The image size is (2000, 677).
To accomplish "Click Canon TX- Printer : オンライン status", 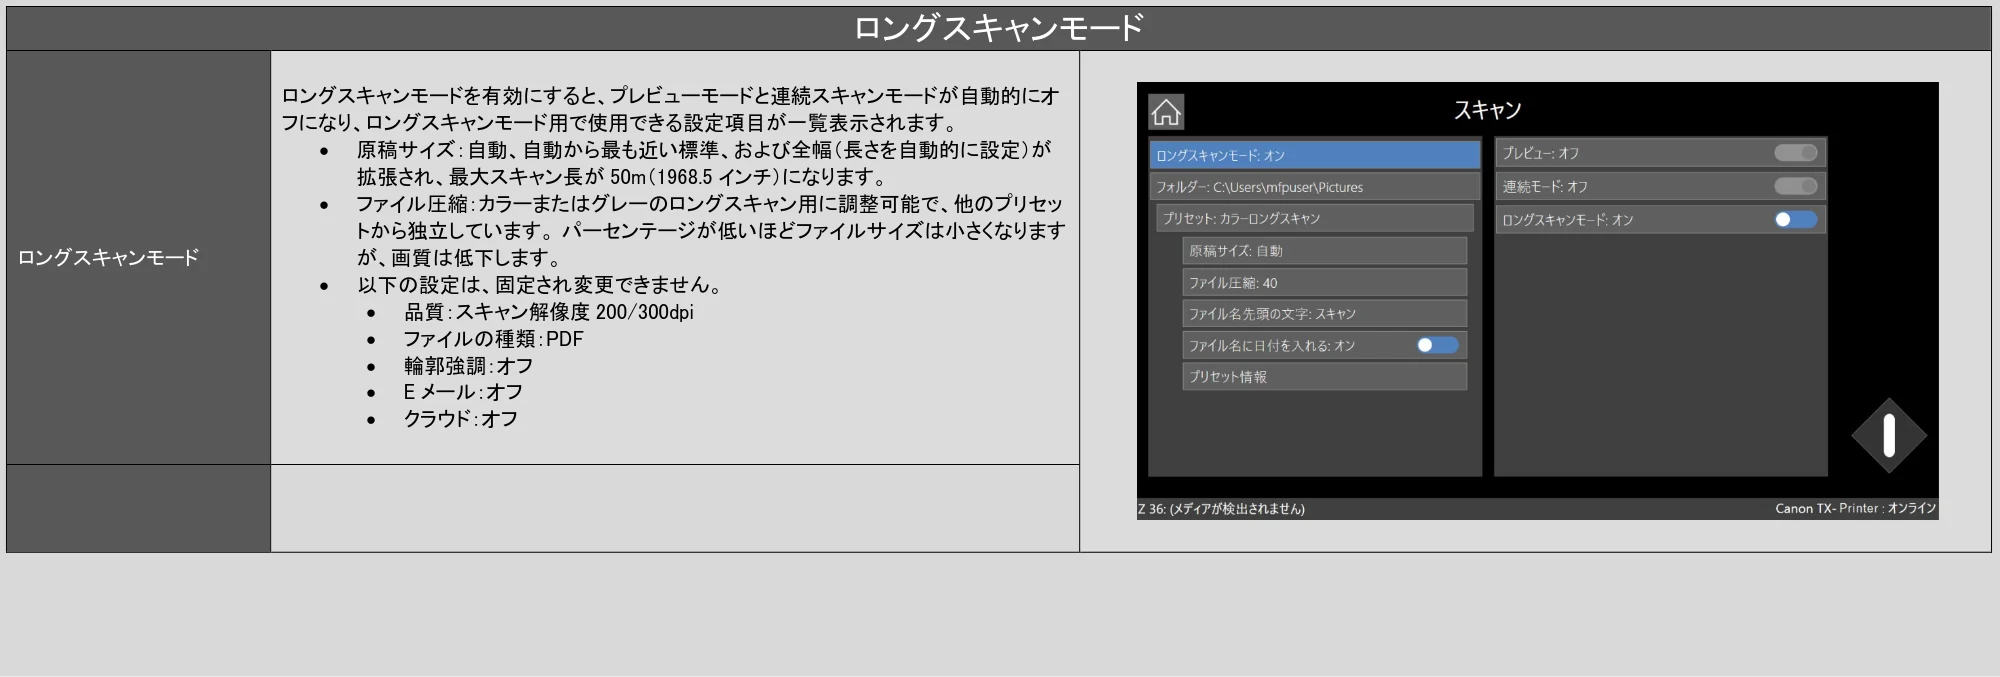I will coord(1856,508).
